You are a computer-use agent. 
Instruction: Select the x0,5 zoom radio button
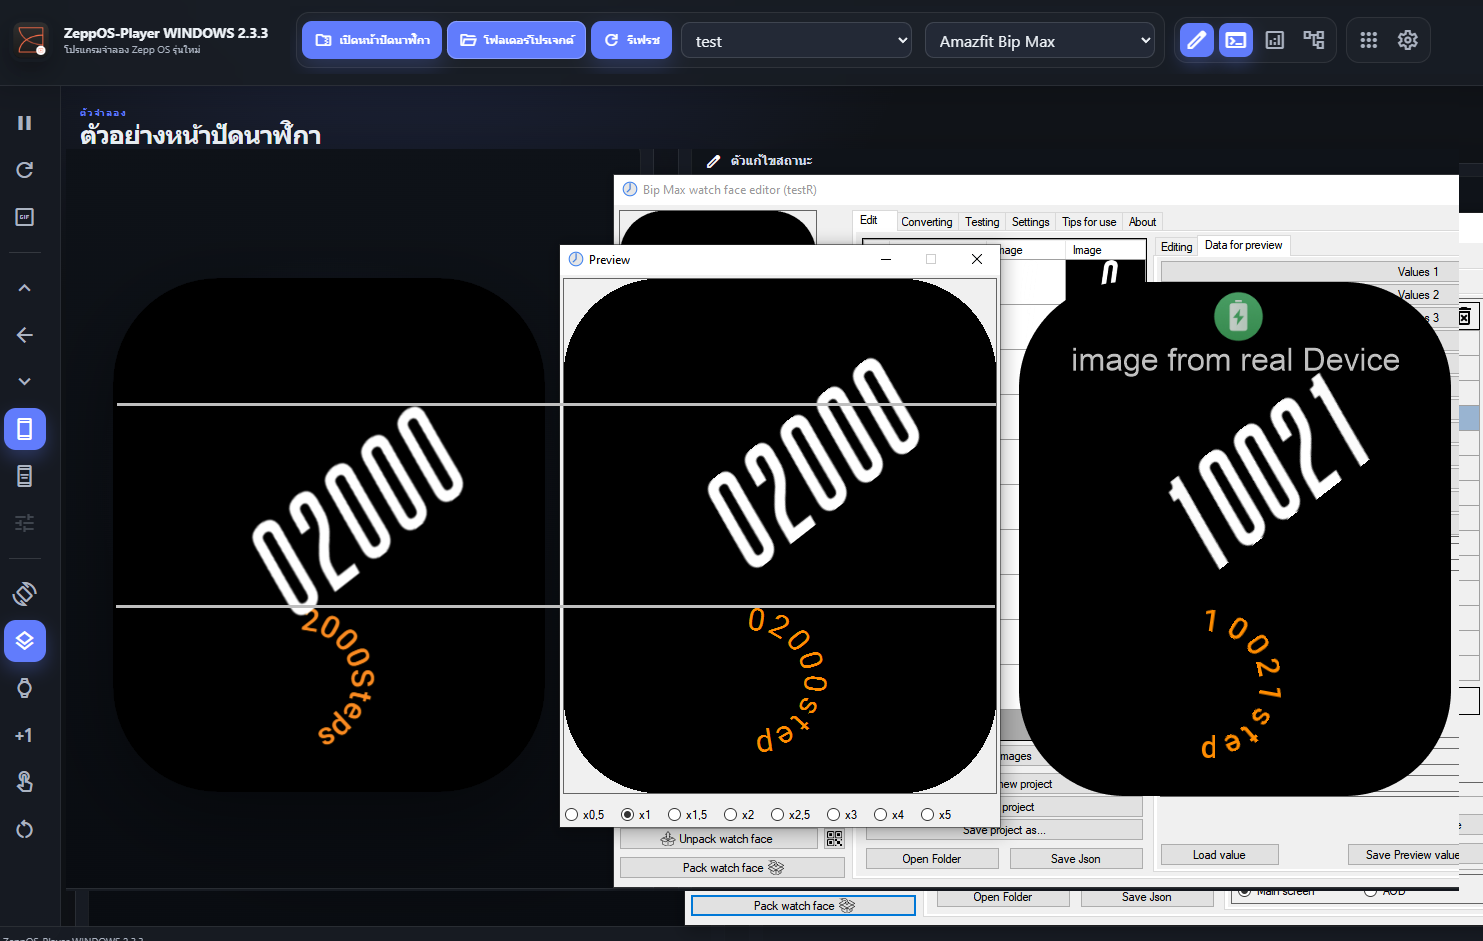coord(572,815)
